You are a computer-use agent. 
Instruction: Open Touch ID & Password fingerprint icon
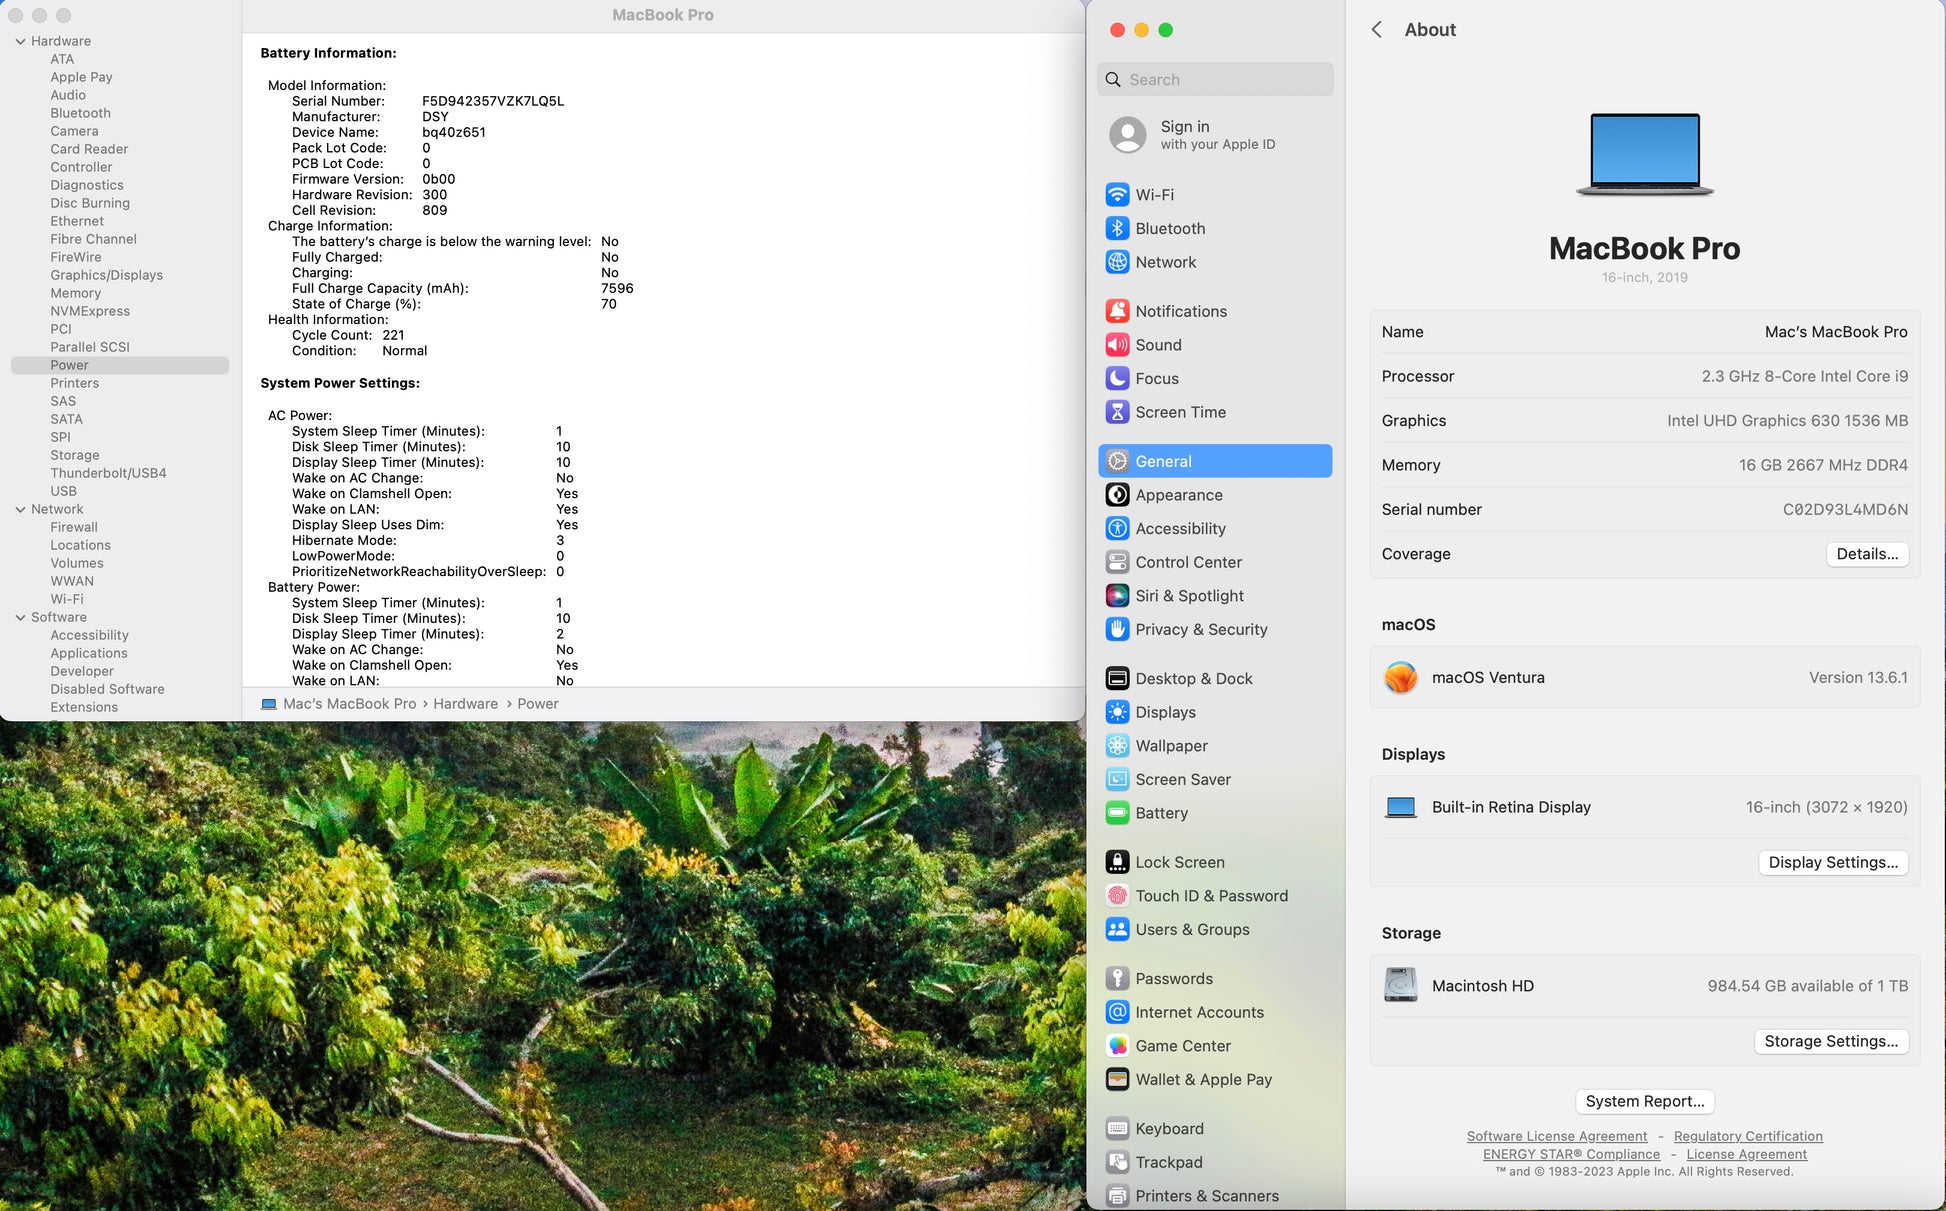coord(1117,896)
